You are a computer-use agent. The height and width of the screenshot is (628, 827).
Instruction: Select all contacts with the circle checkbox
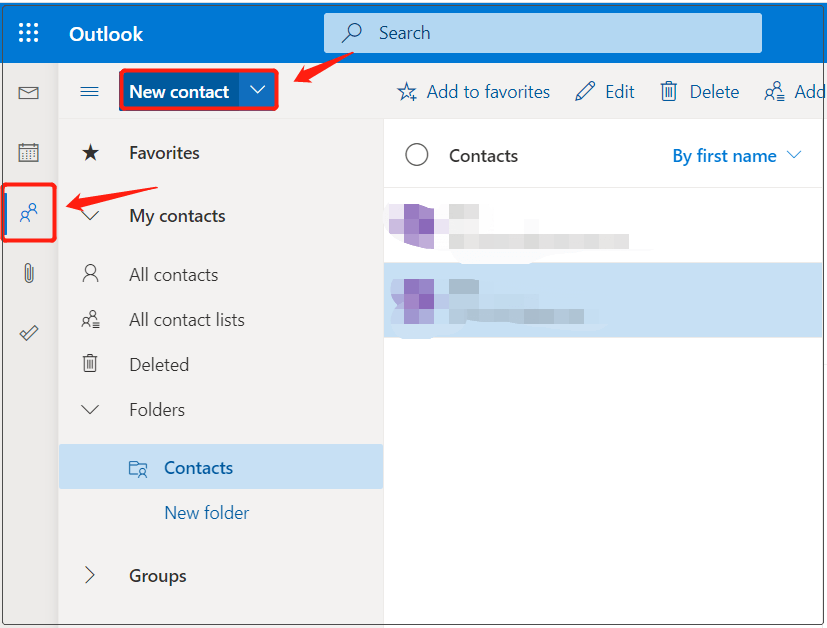pyautogui.click(x=417, y=155)
